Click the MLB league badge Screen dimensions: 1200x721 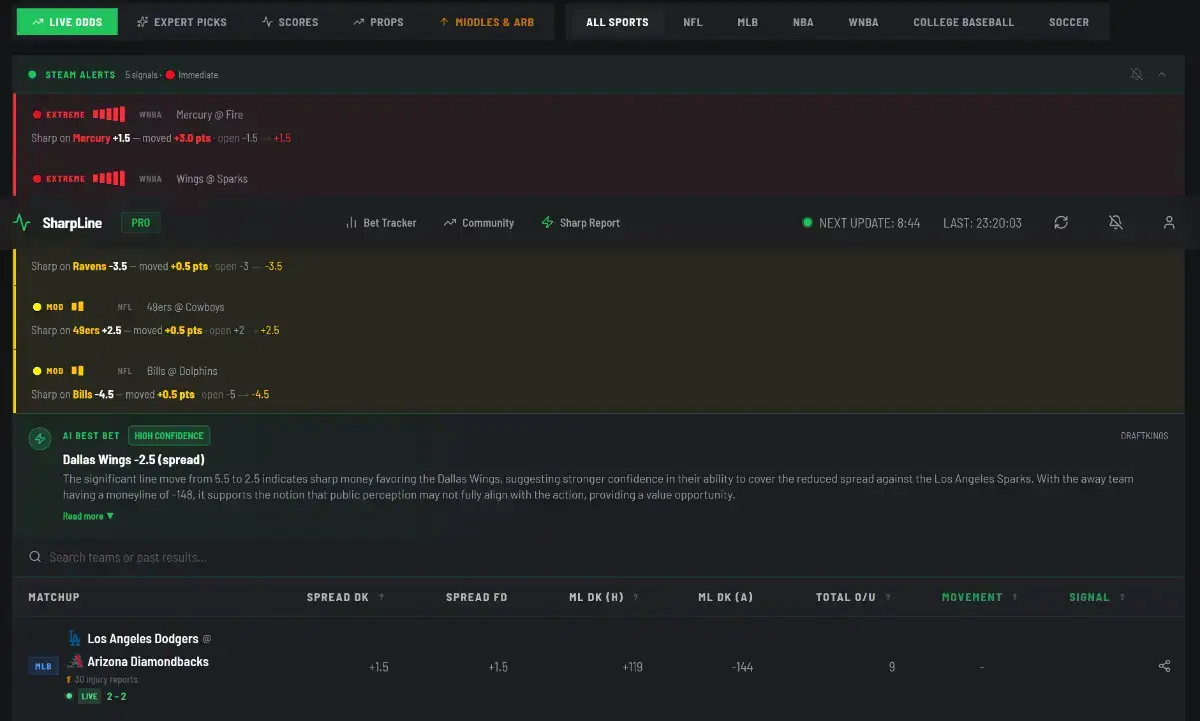coord(43,666)
